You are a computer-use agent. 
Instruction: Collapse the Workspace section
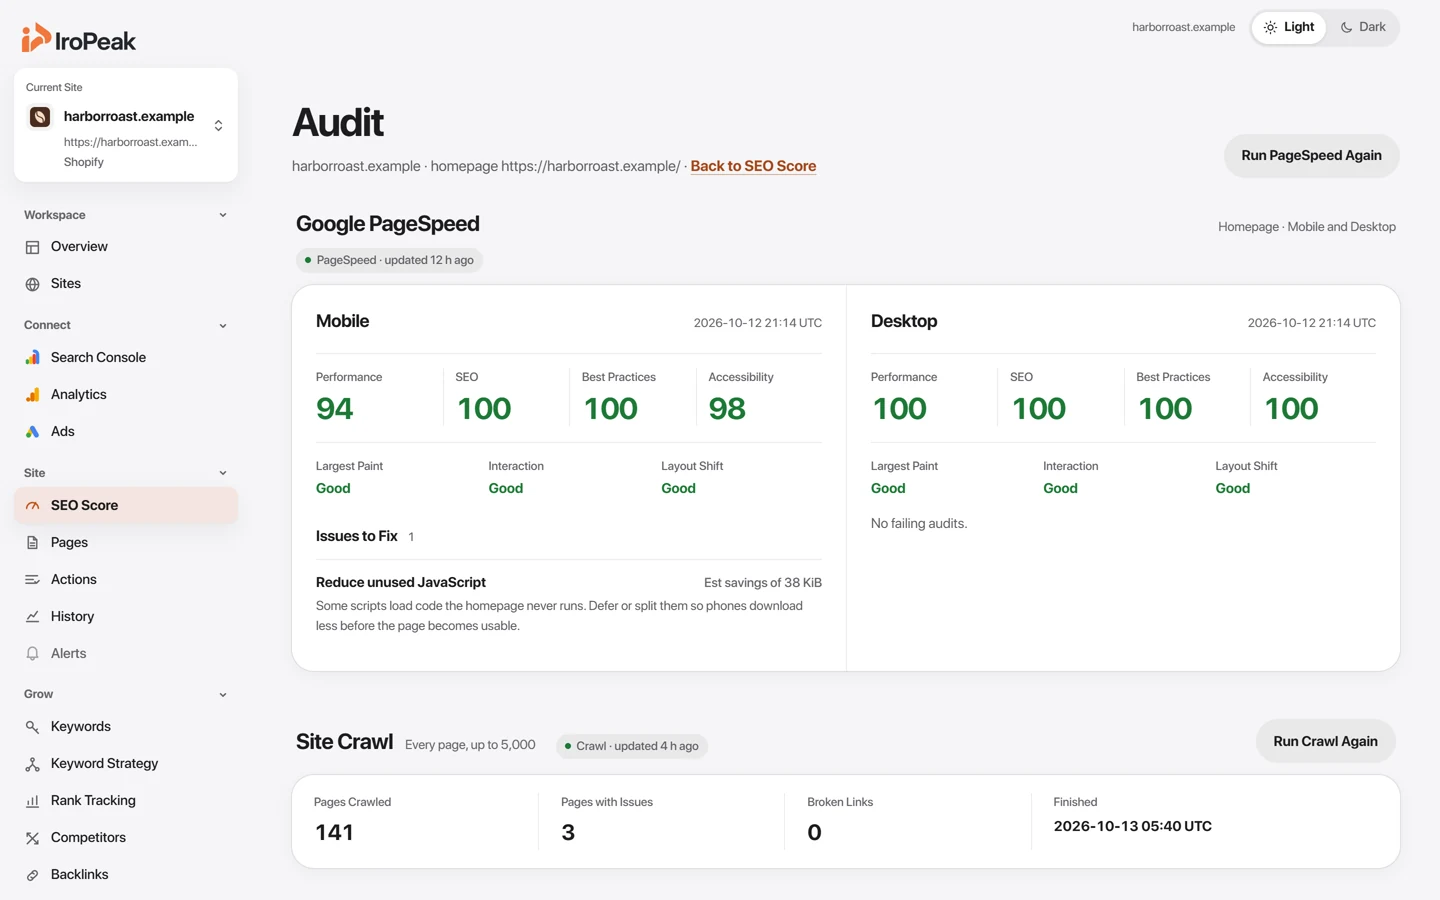[223, 215]
